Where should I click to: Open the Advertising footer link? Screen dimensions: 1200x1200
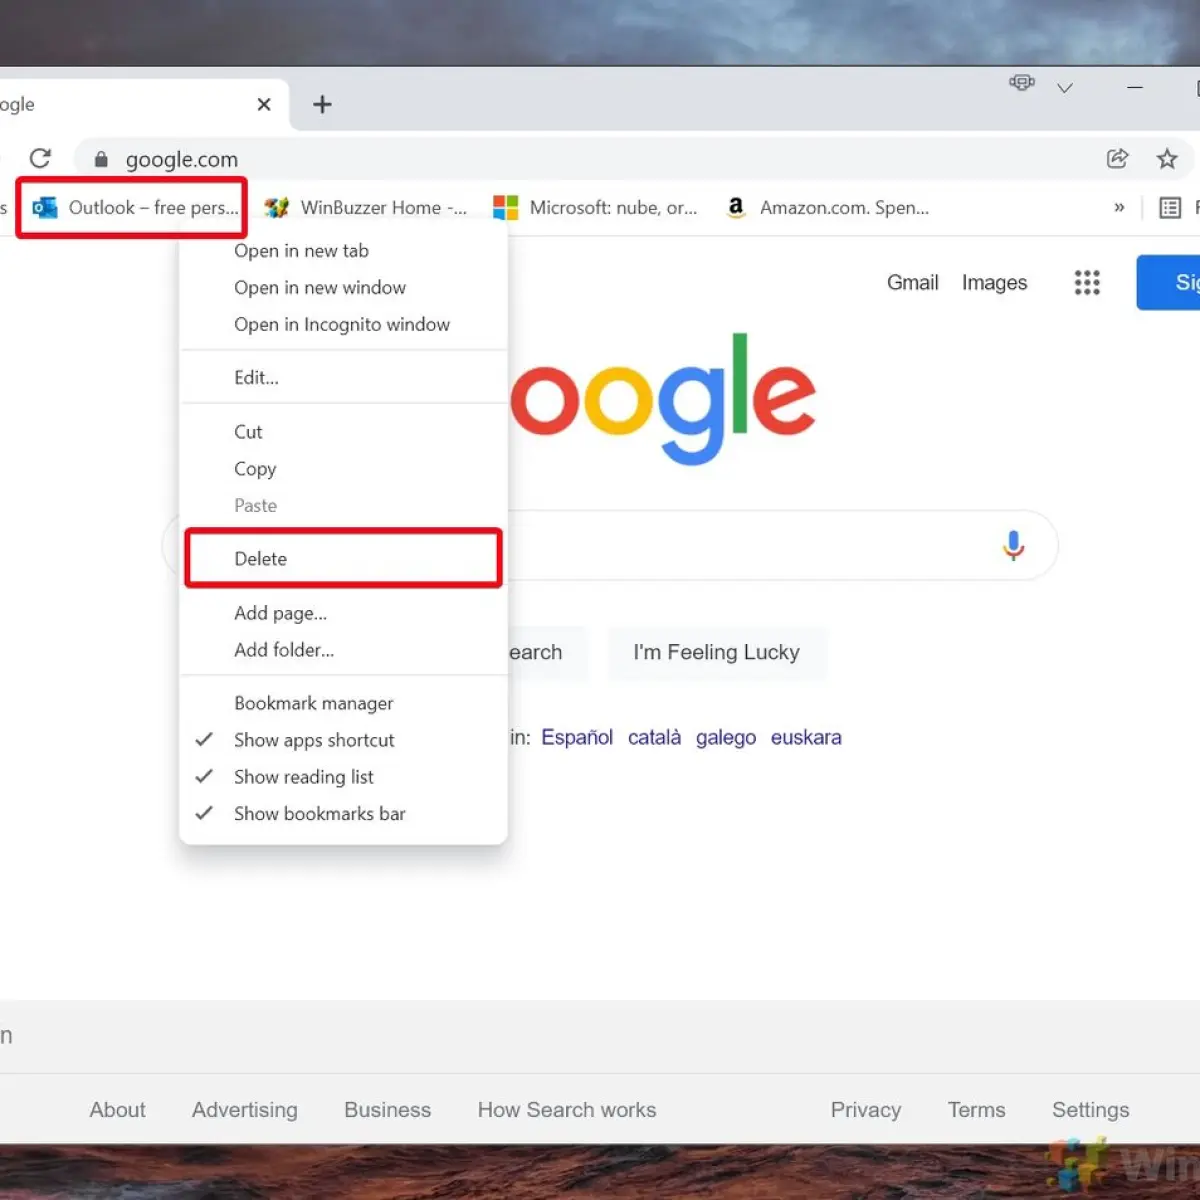click(245, 1110)
